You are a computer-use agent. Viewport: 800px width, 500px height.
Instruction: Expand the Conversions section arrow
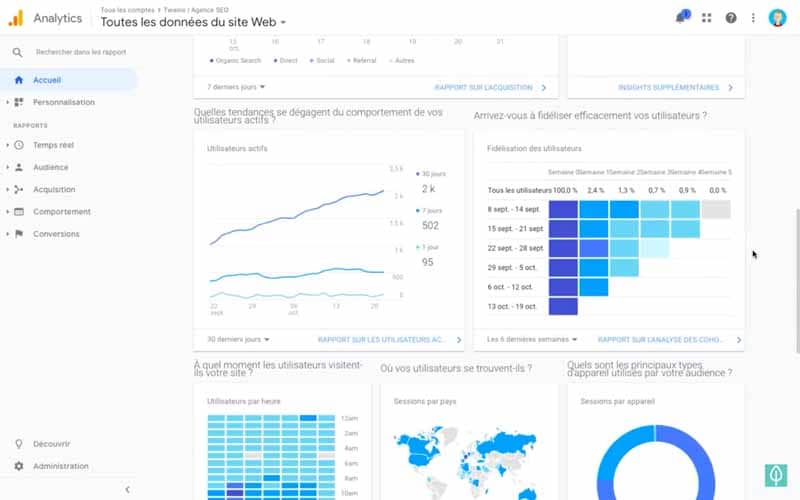point(7,234)
